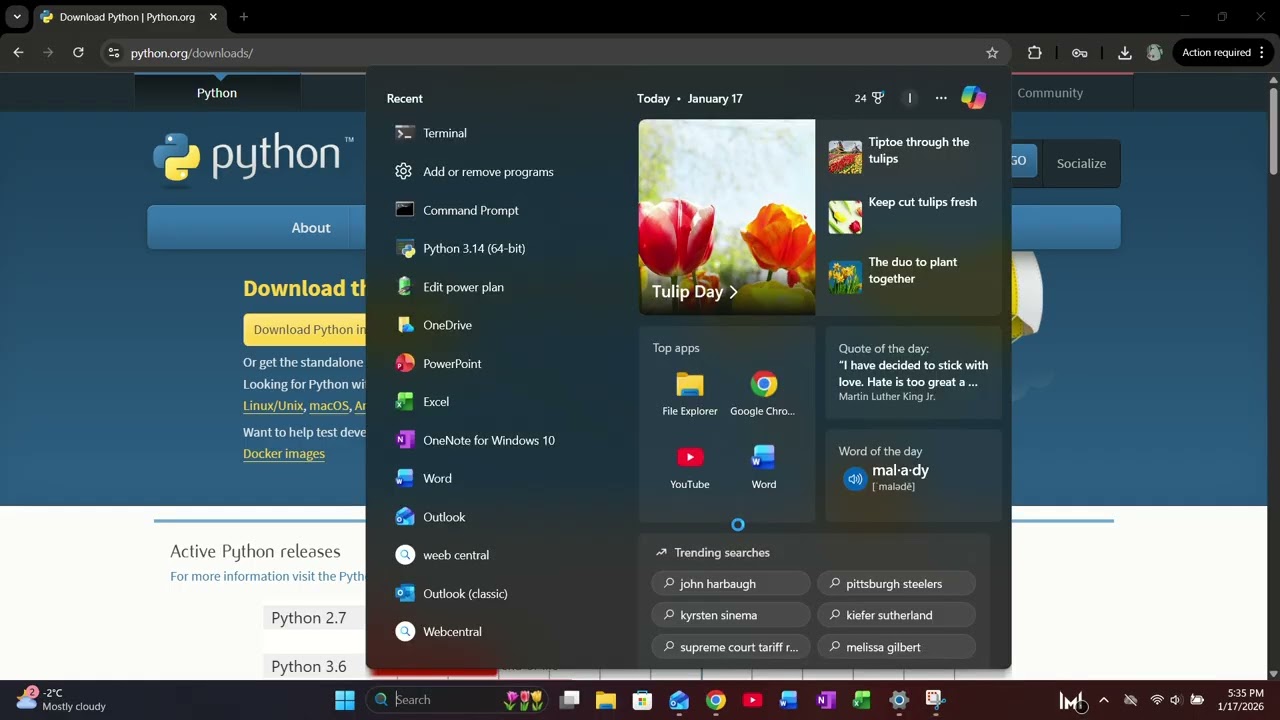The height and width of the screenshot is (720, 1280).
Task: Open Settings gear on taskbar
Action: point(899,700)
